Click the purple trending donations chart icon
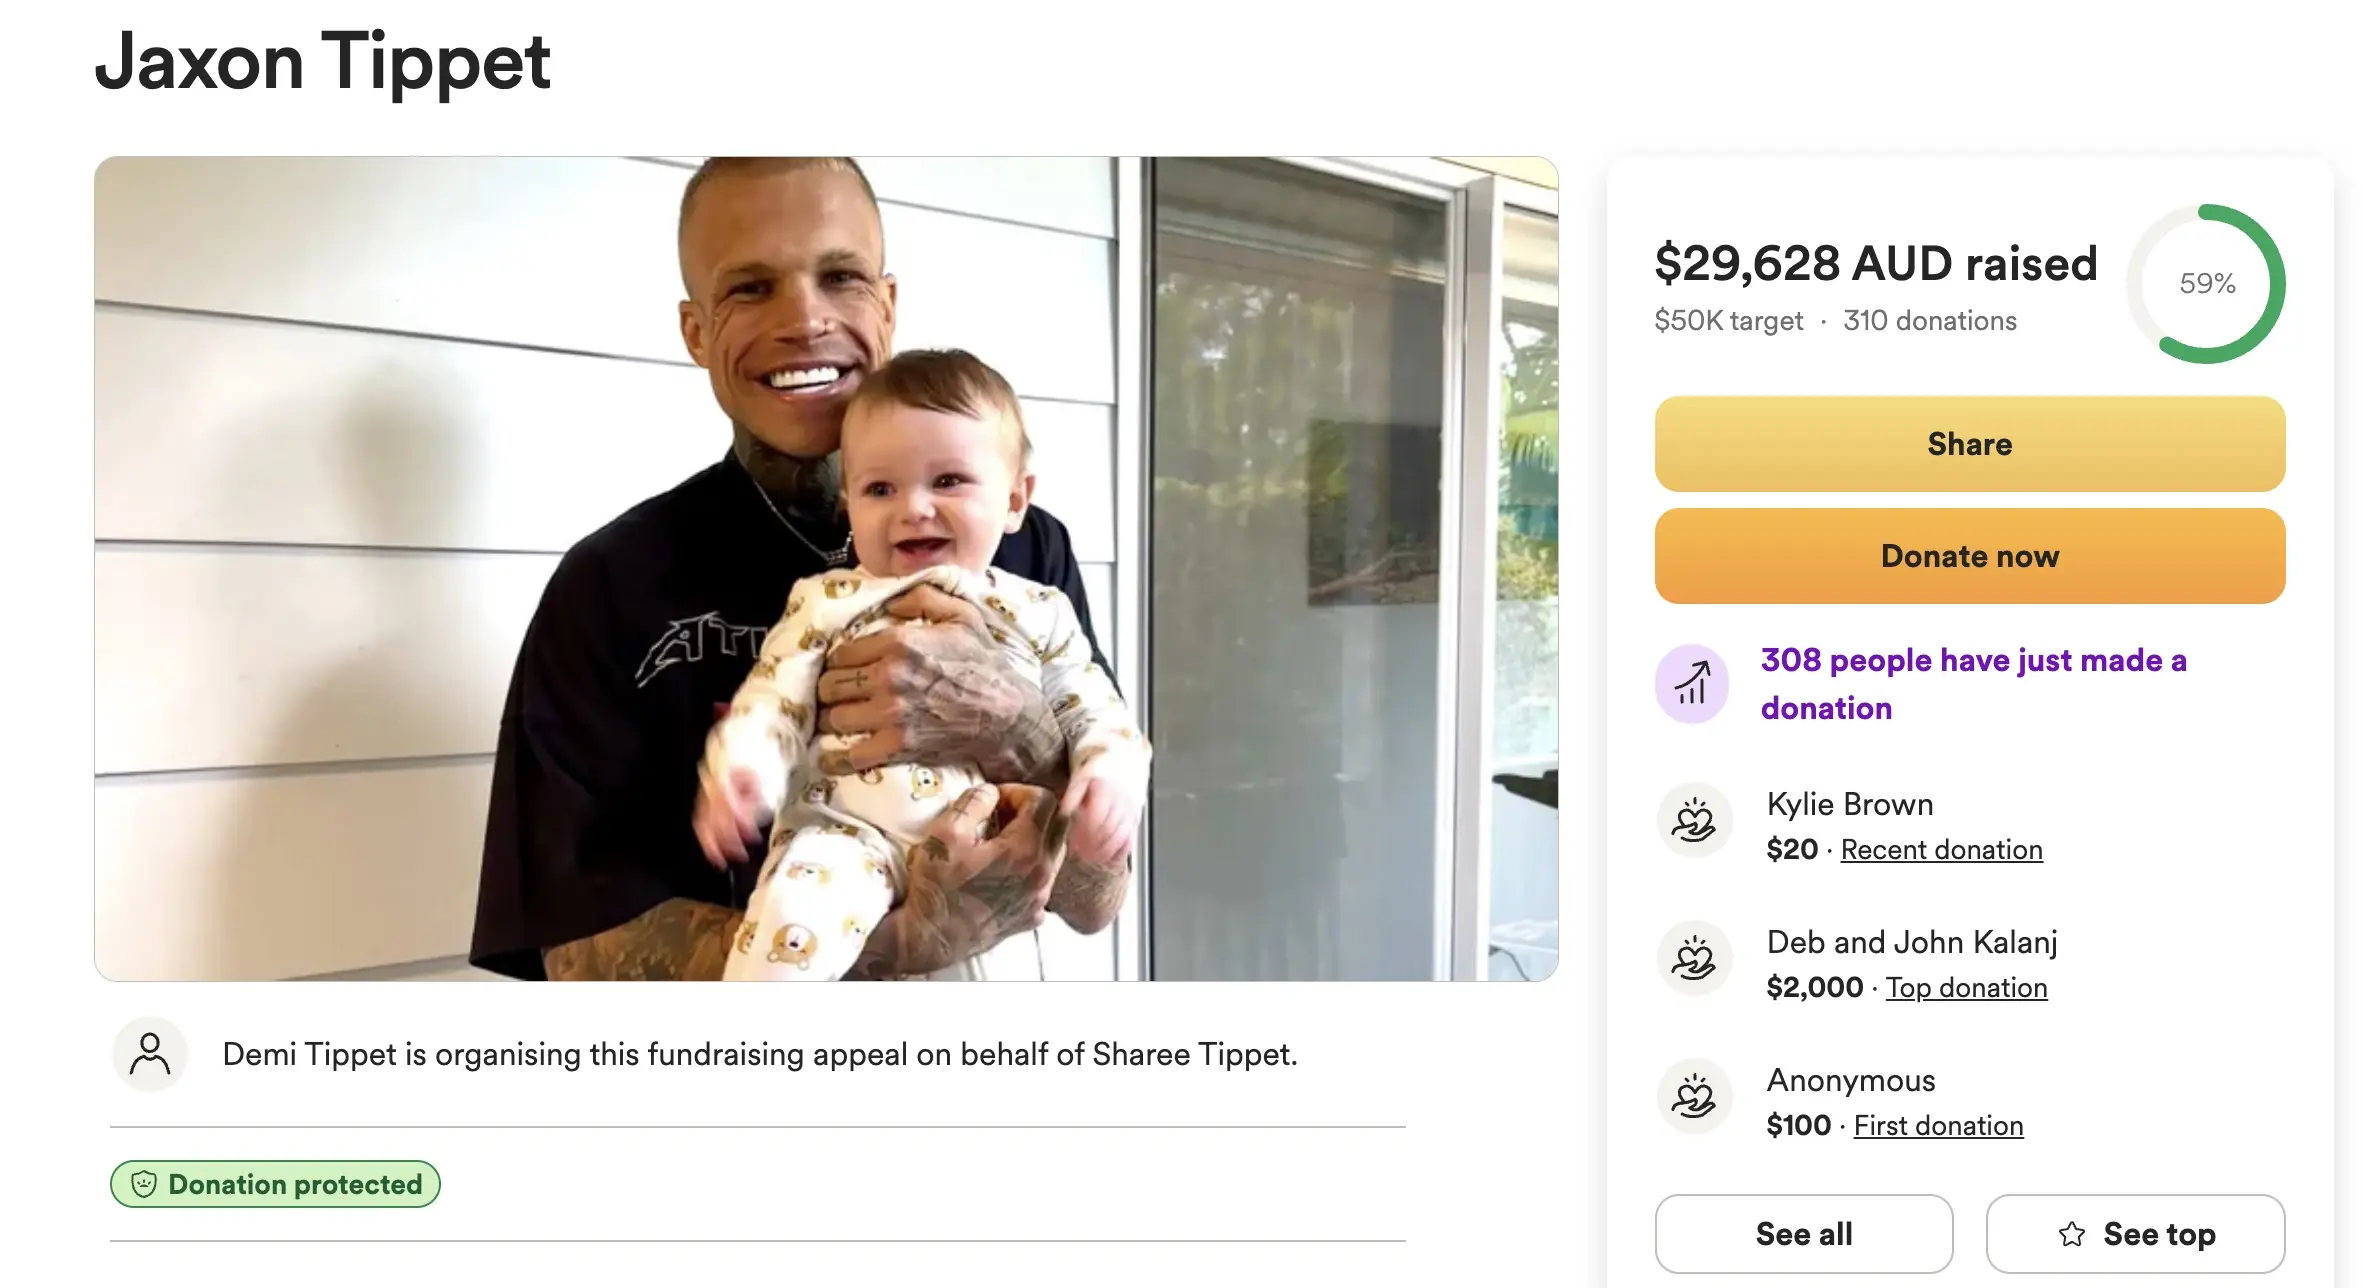This screenshot has width=2364, height=1288. (1692, 684)
